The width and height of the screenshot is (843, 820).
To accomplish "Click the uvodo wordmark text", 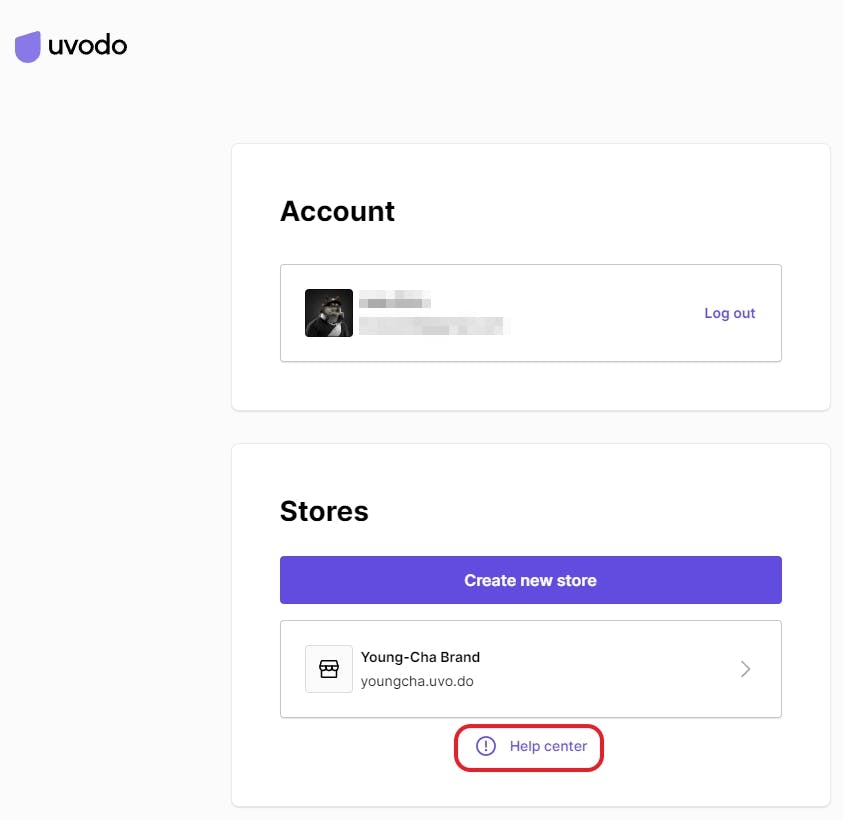I will (88, 45).
